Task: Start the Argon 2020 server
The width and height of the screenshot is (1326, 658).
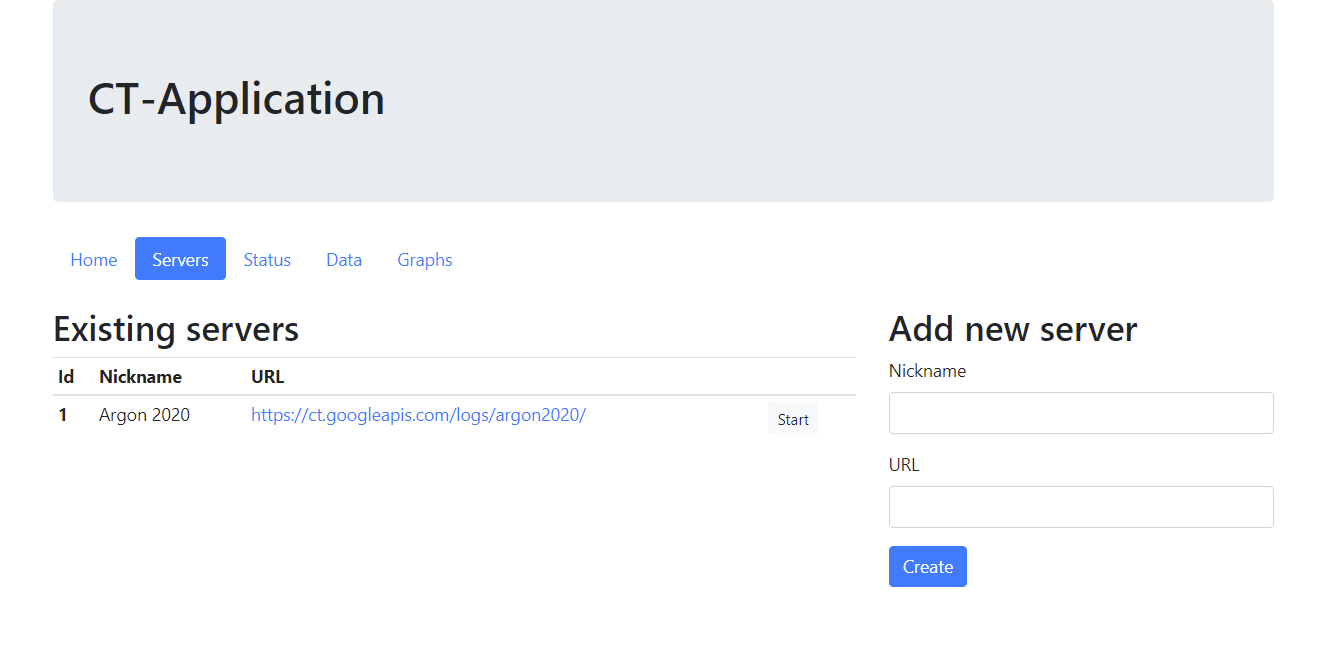Action: coord(793,419)
